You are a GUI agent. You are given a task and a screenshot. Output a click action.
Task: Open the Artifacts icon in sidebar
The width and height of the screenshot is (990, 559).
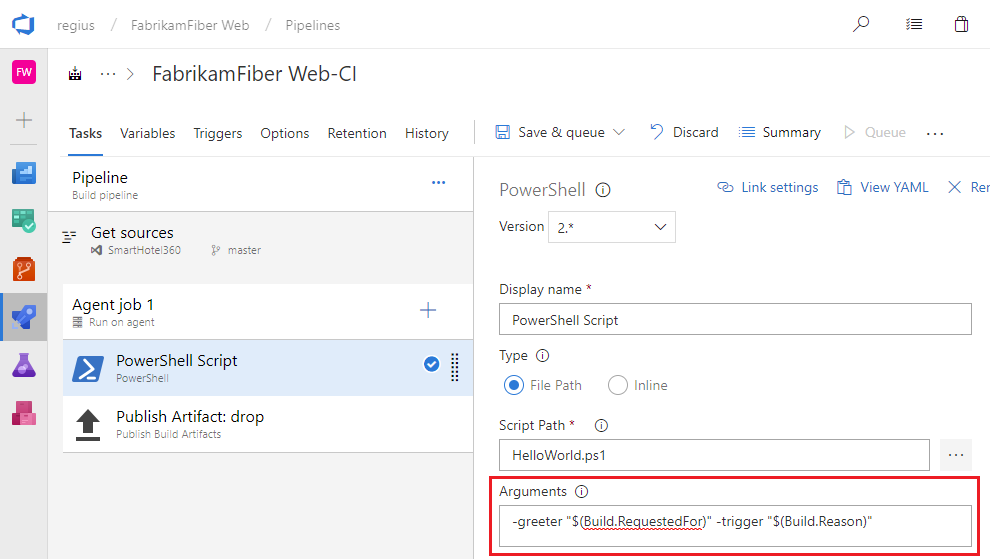(x=23, y=412)
